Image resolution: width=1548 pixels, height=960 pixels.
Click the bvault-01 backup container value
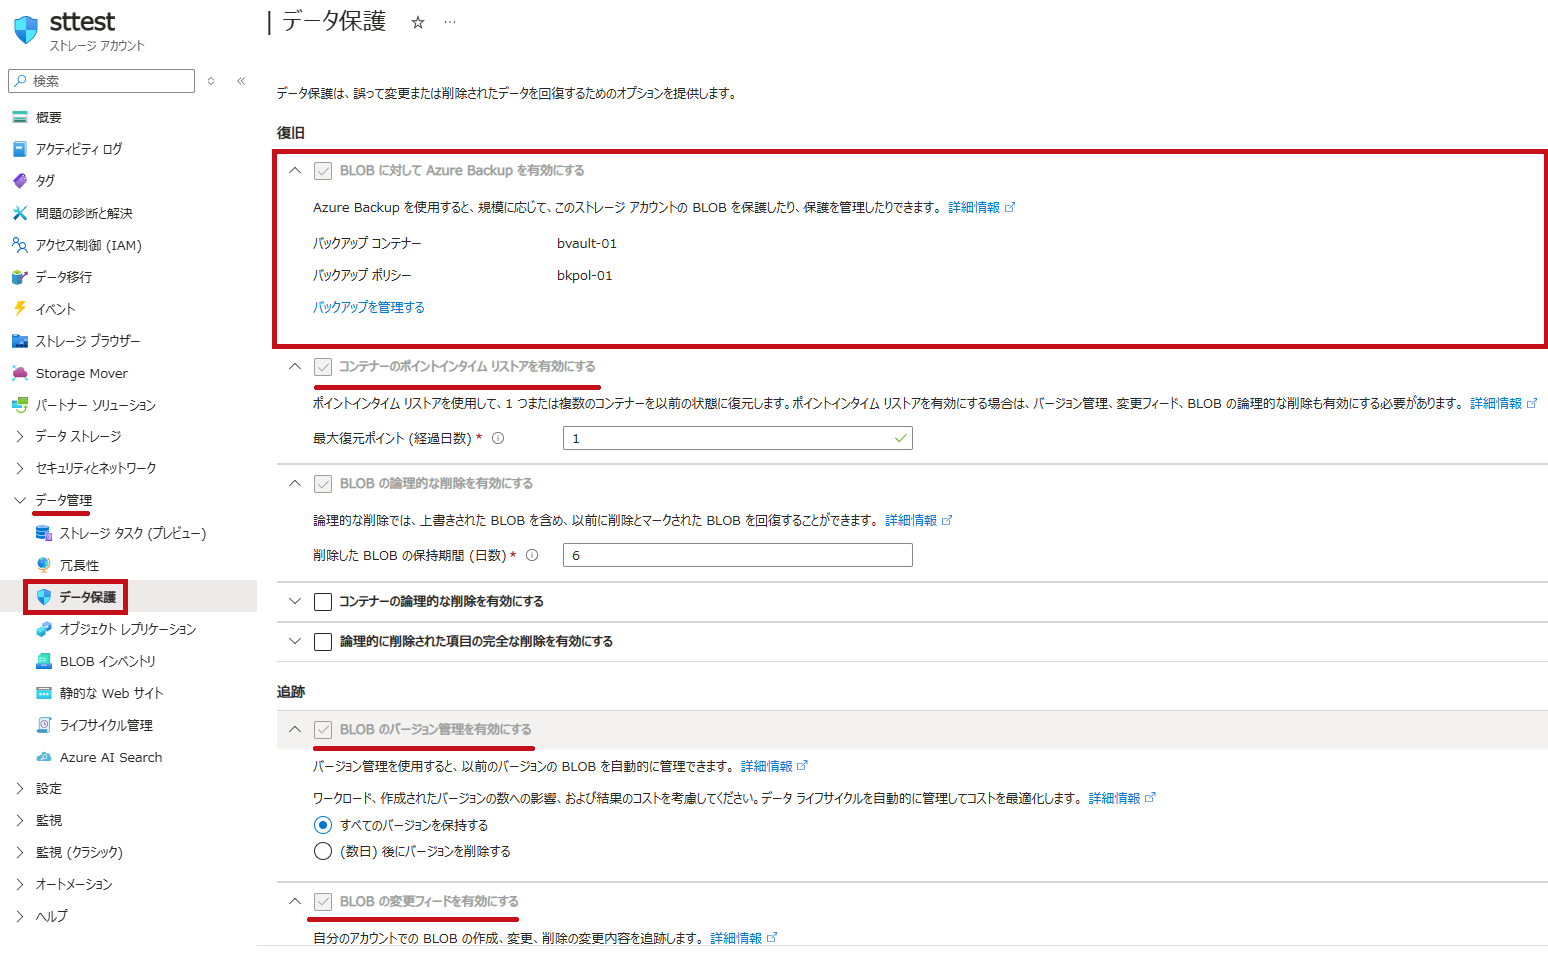(587, 243)
